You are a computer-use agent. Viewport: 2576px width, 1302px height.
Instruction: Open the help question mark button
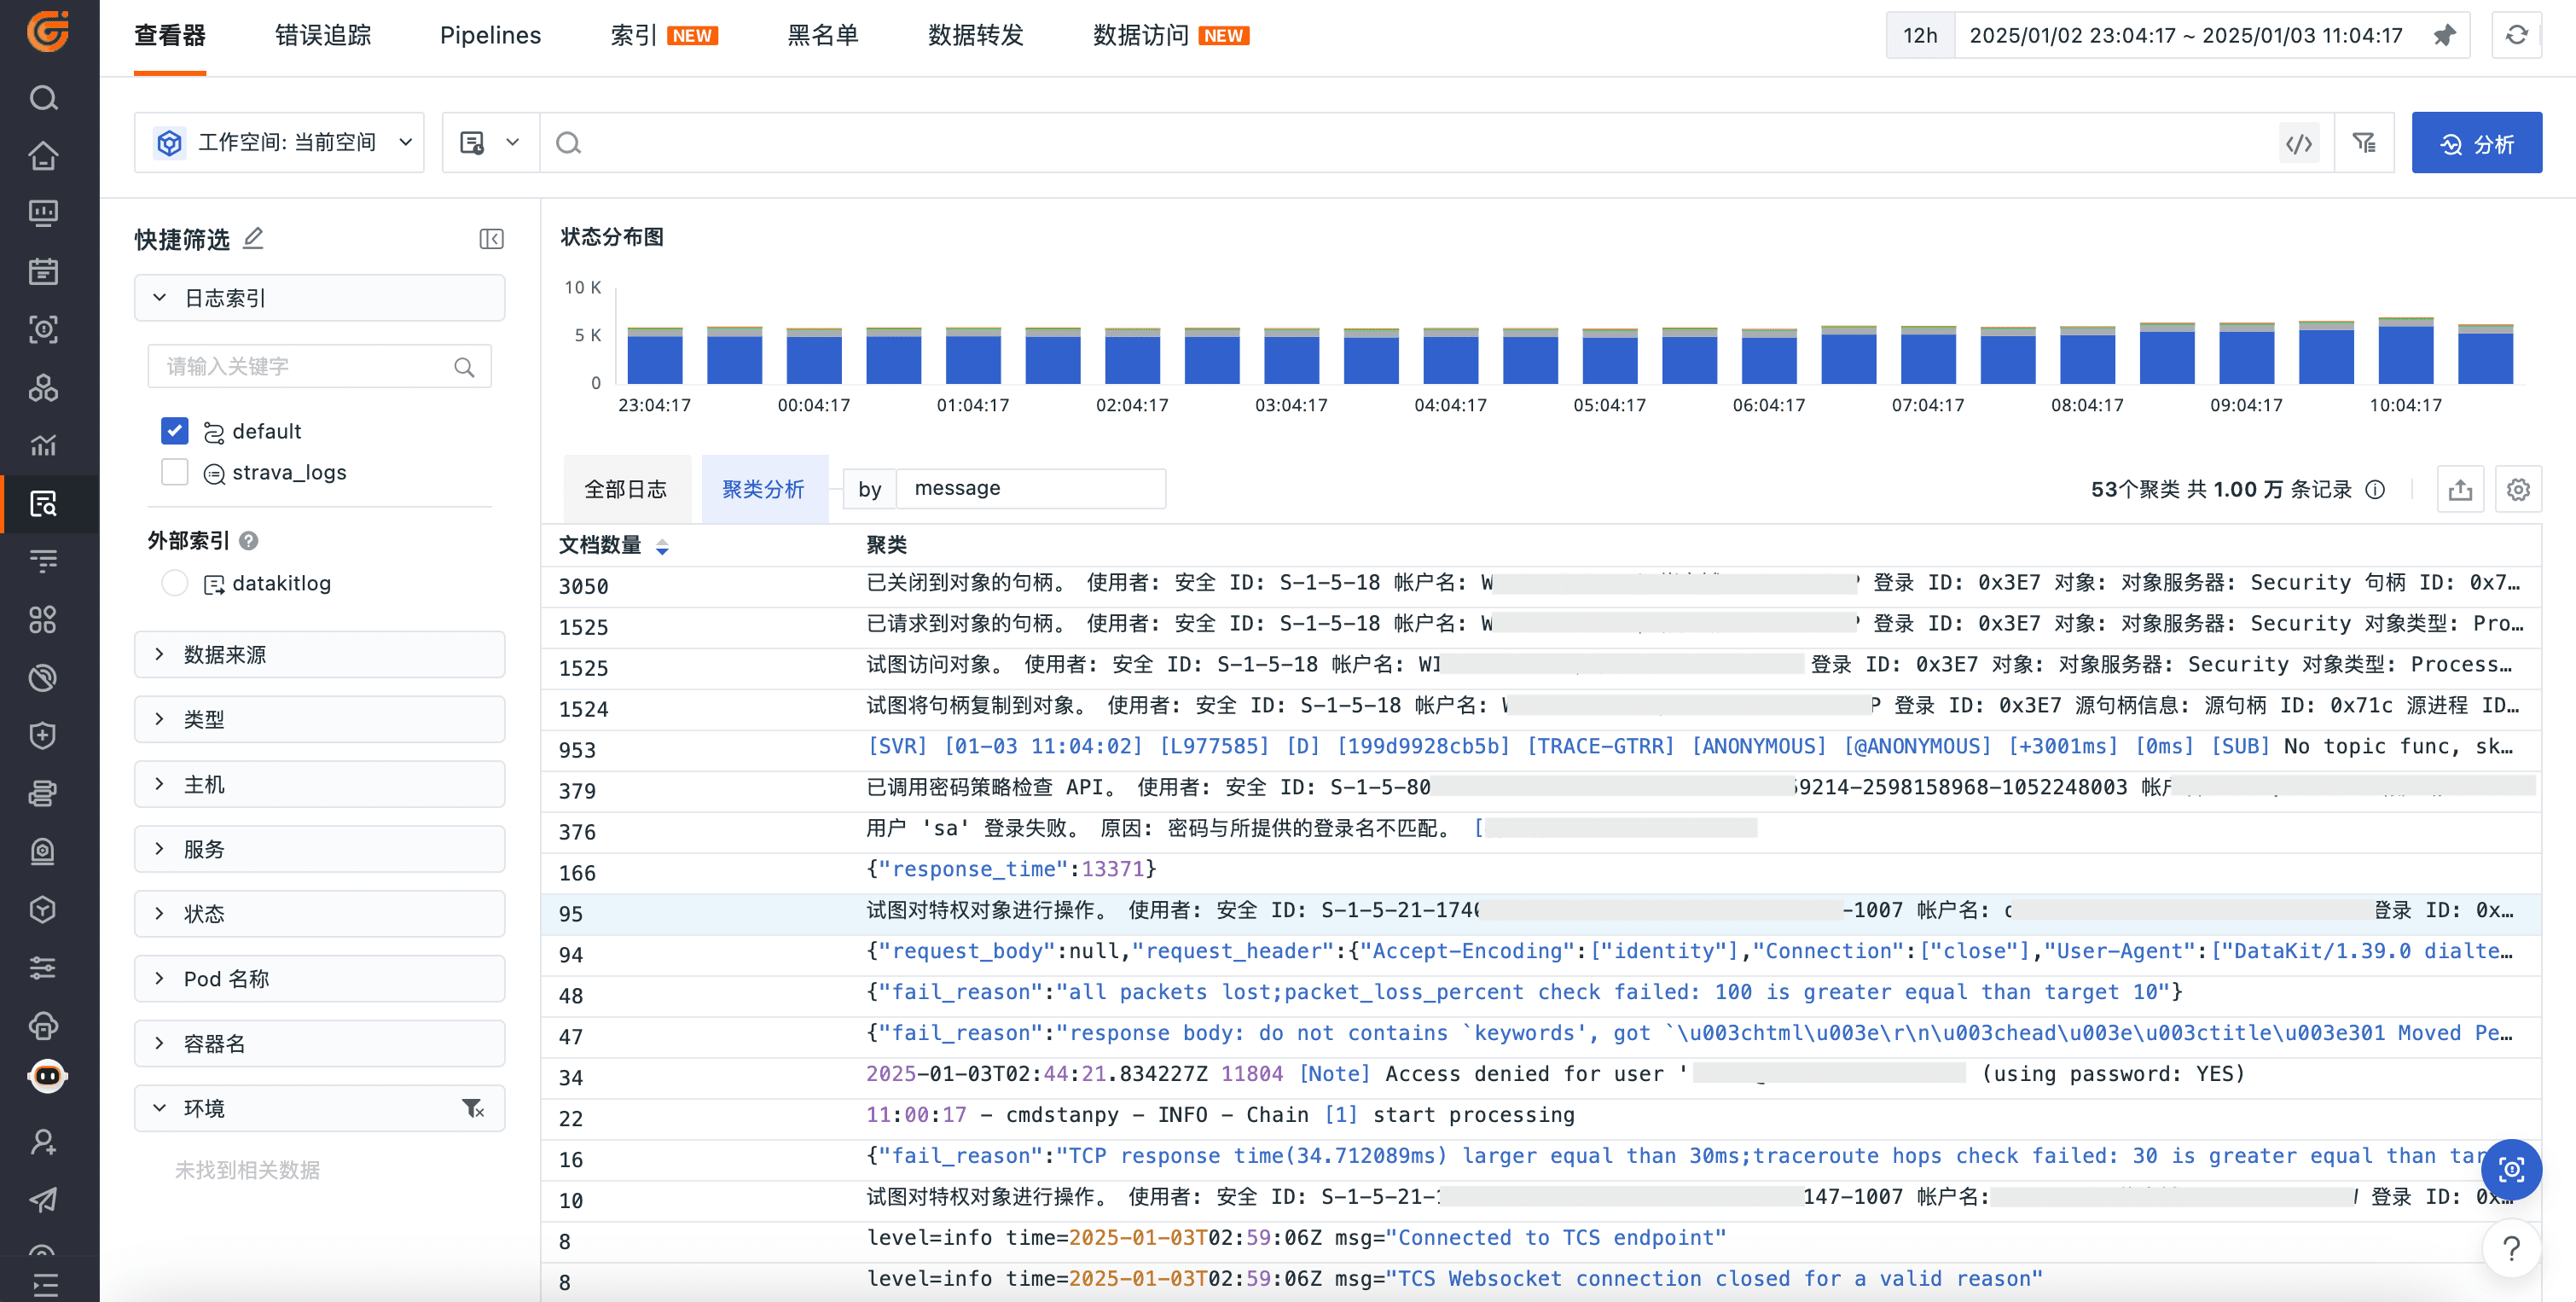point(2511,1248)
